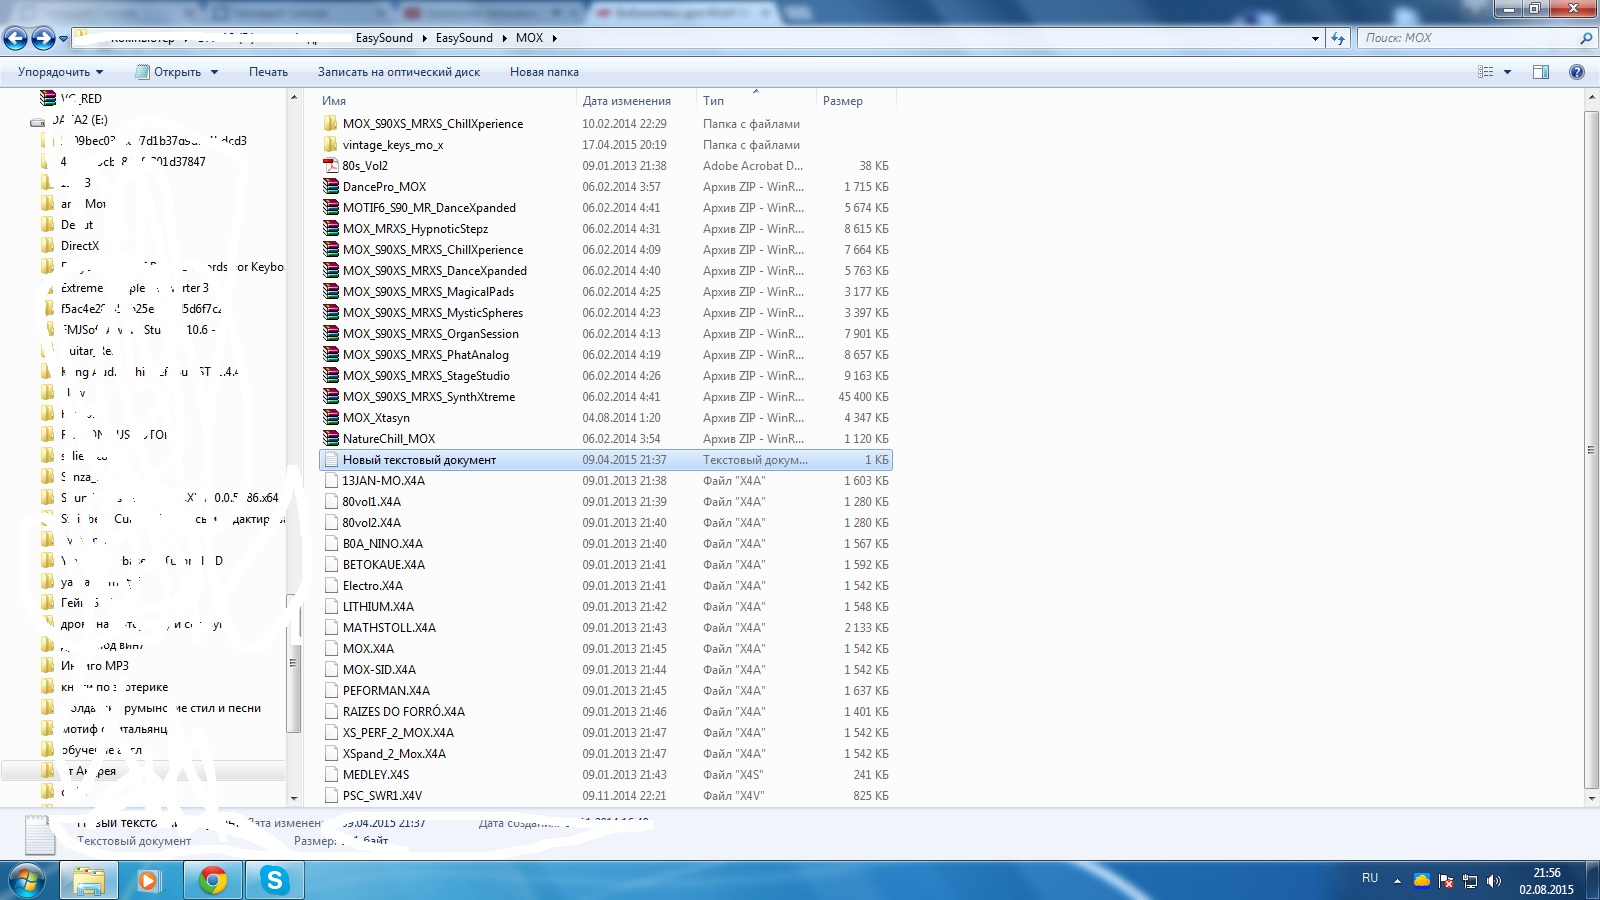
Task: Select the vintage_keys_mo_x folder icon
Action: (331, 145)
